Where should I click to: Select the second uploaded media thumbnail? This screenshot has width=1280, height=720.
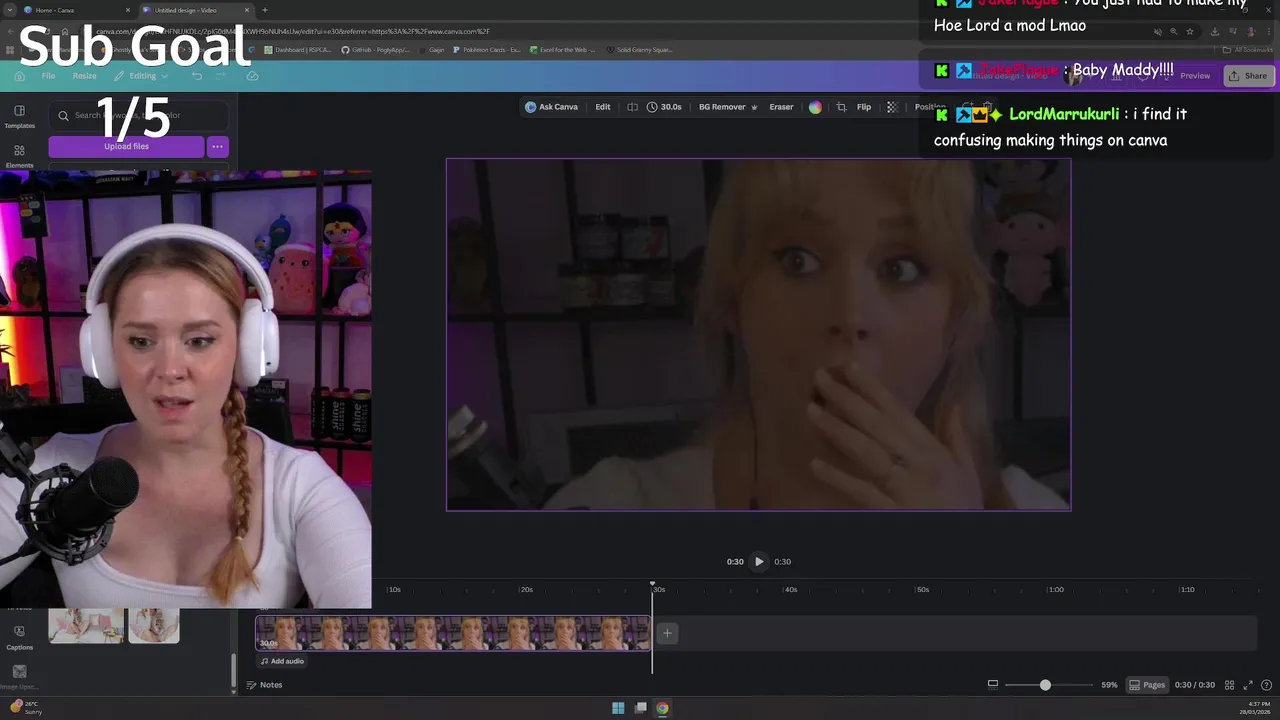pos(154,625)
